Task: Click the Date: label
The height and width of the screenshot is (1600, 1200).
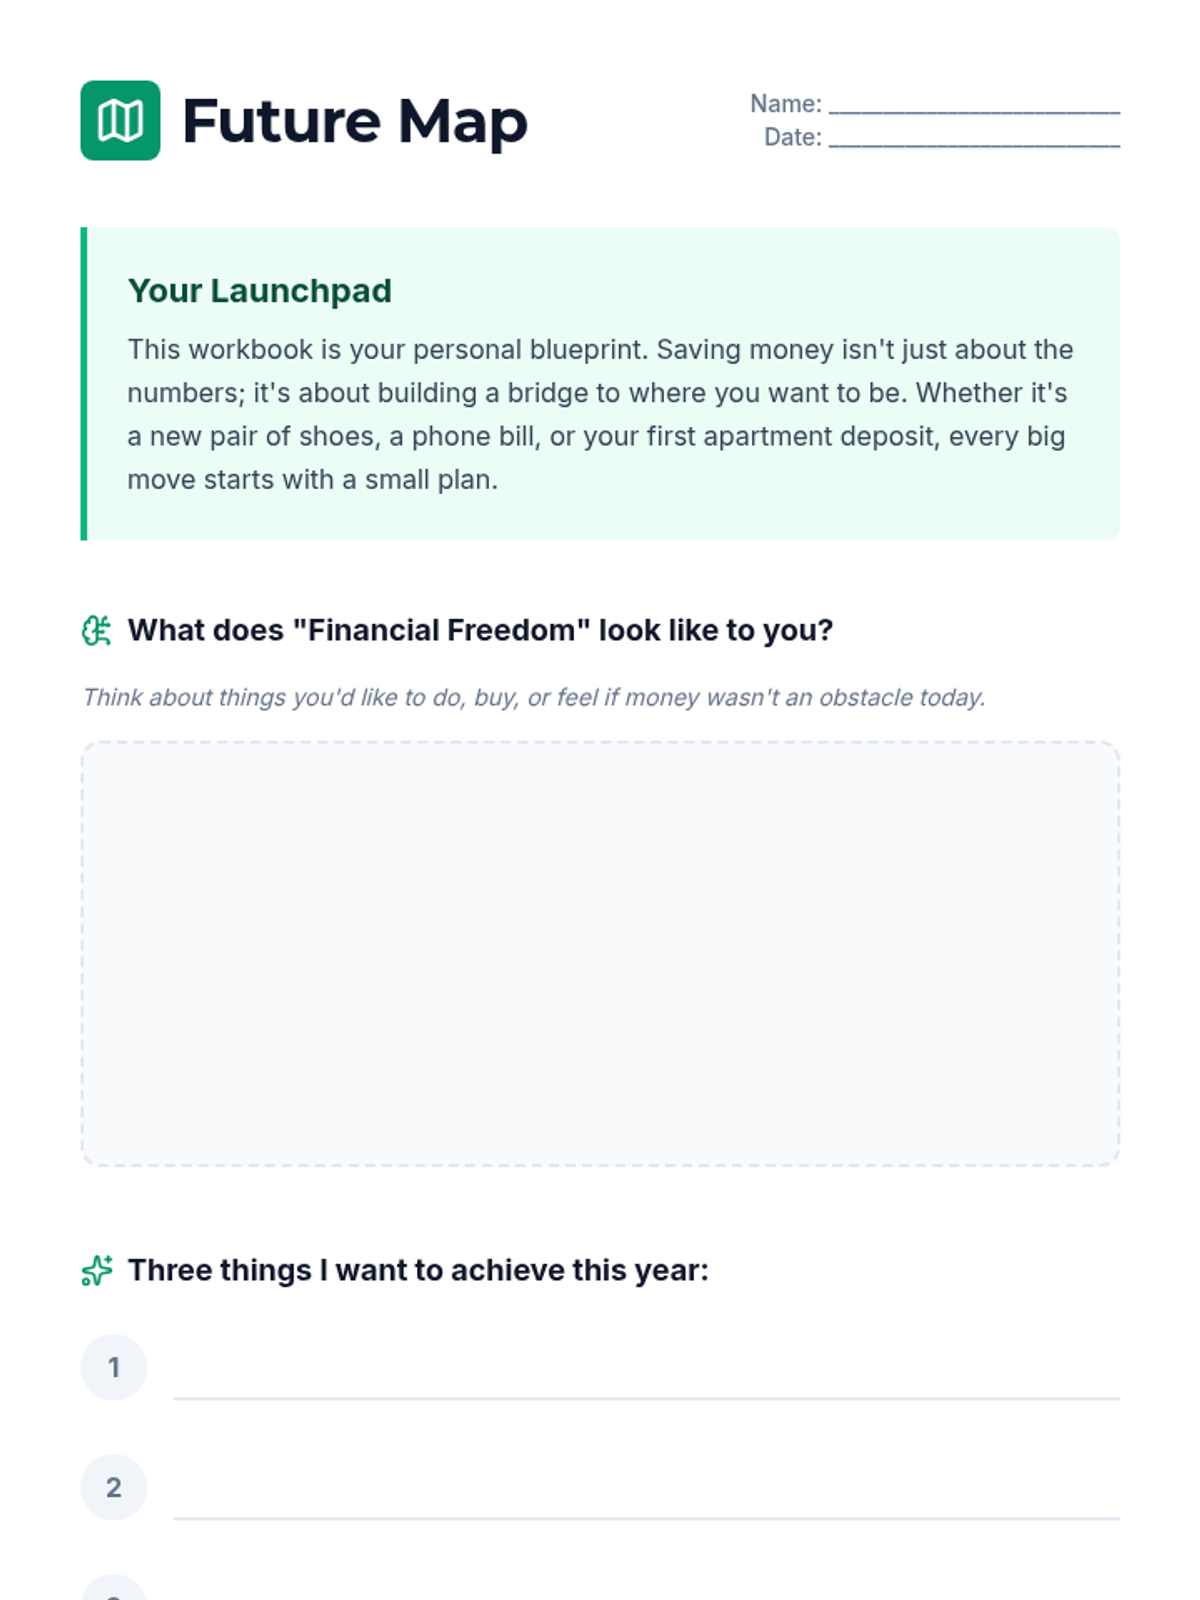Action: coord(792,138)
